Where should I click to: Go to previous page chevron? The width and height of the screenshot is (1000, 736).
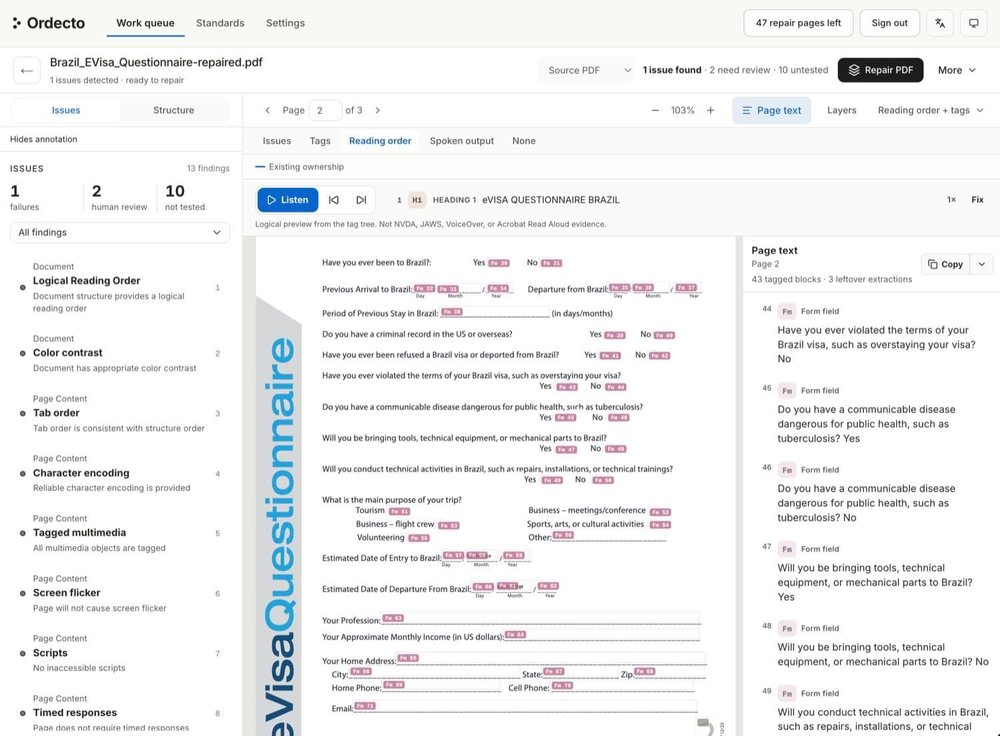pos(267,110)
